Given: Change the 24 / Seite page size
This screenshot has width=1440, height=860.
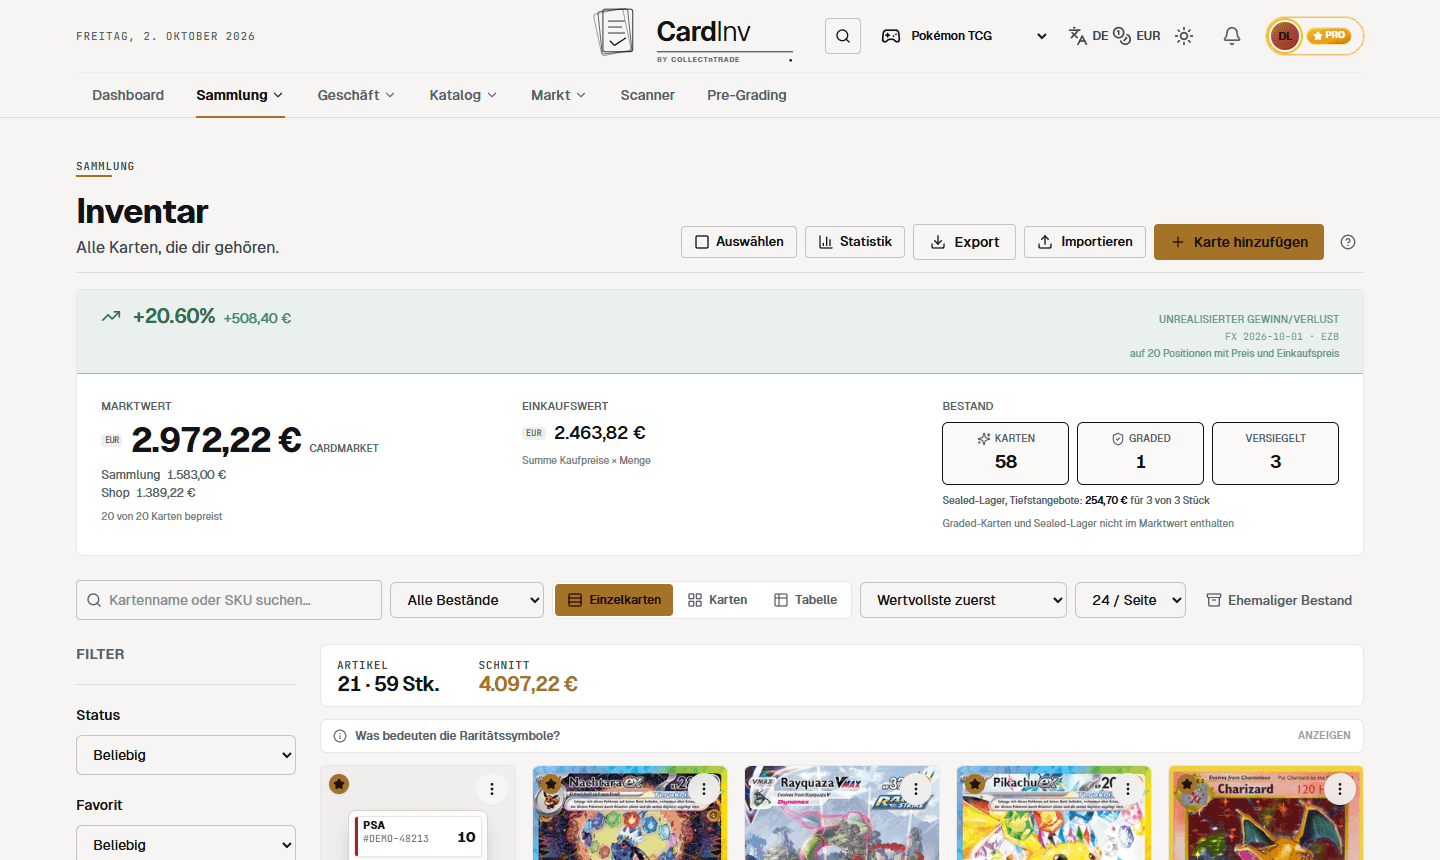Looking at the screenshot, I should [1130, 600].
